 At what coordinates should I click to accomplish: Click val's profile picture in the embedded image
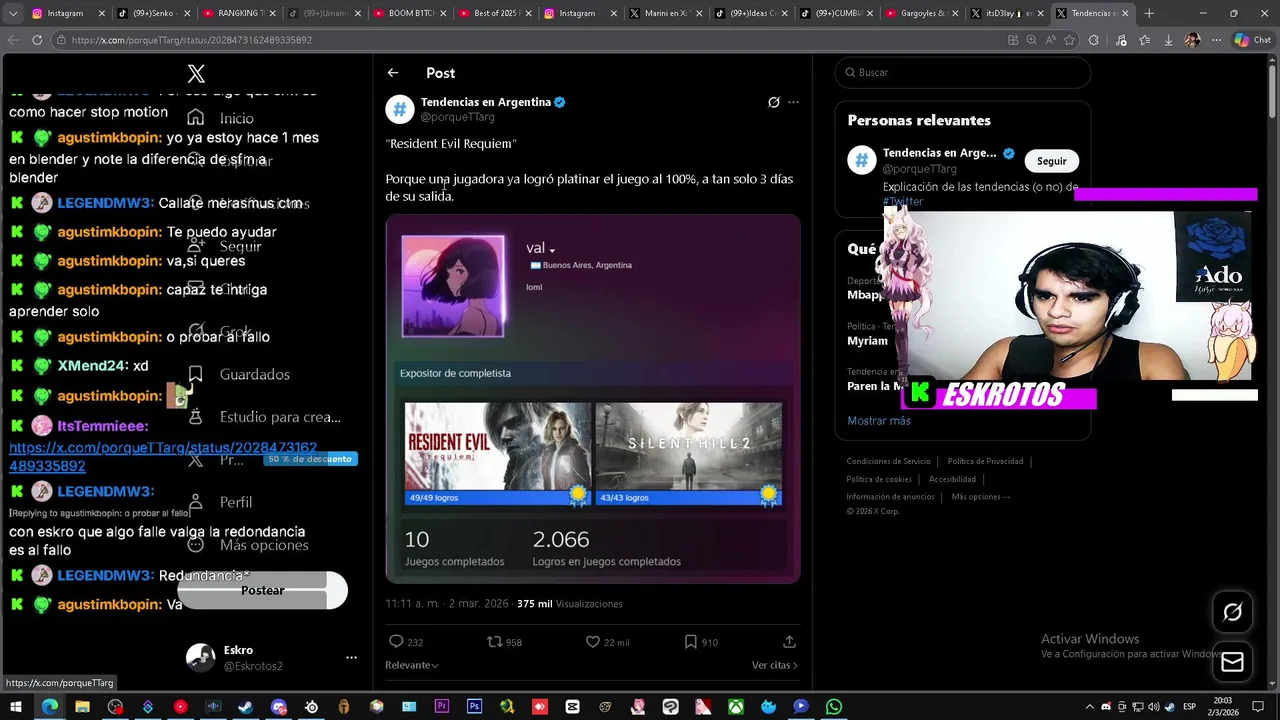coord(453,287)
